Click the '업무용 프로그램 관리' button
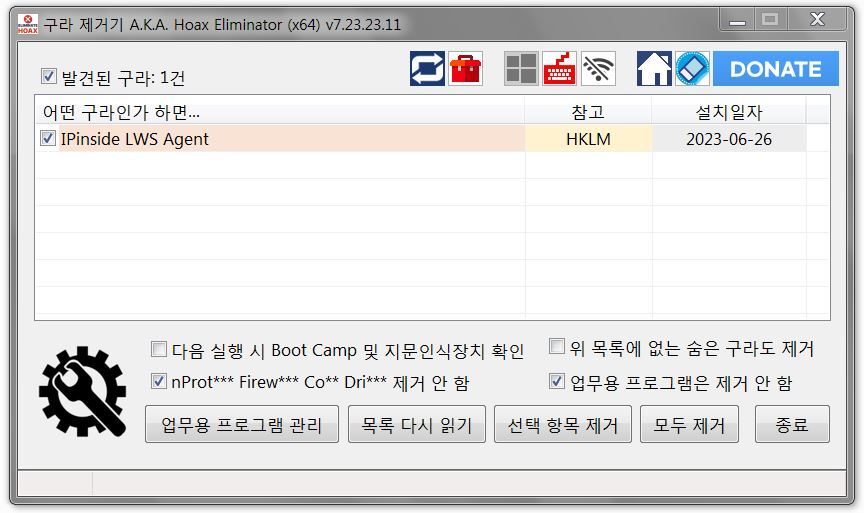Viewport: 864px width, 513px height. [x=242, y=424]
